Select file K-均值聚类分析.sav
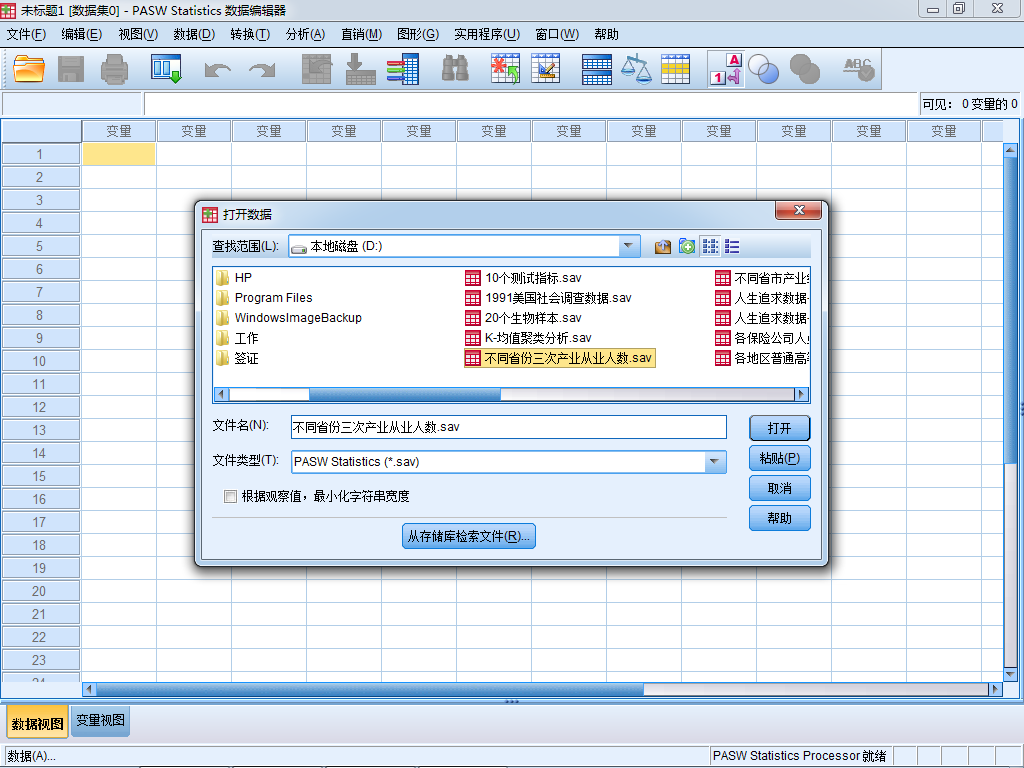 (528, 338)
